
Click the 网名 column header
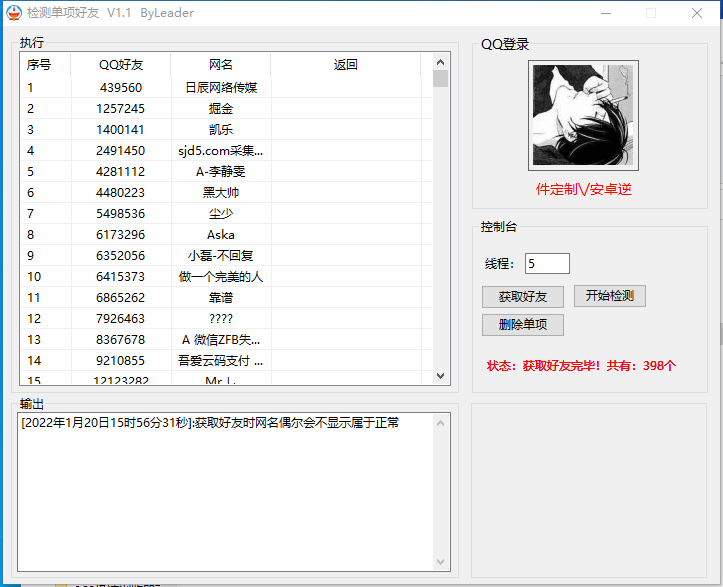click(221, 65)
